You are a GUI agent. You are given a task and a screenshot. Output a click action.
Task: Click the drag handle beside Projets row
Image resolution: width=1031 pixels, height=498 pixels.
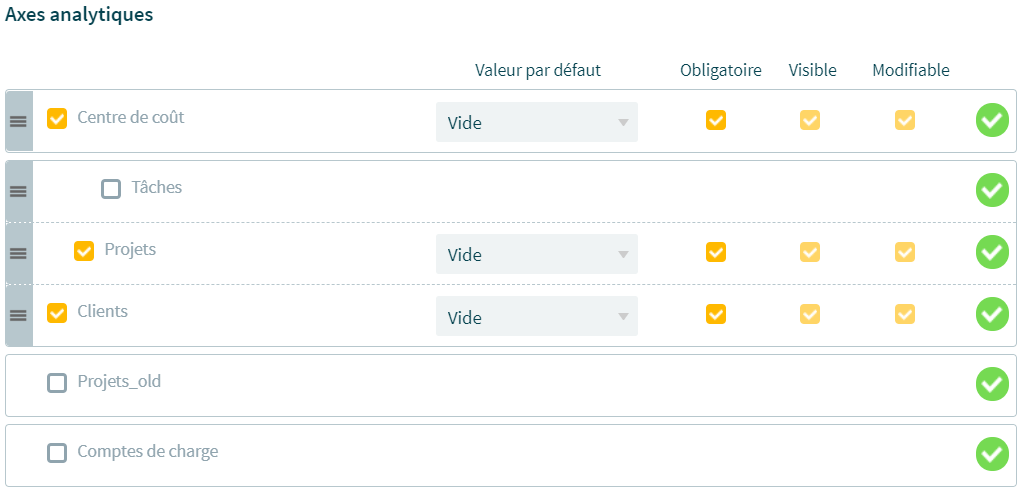point(18,253)
